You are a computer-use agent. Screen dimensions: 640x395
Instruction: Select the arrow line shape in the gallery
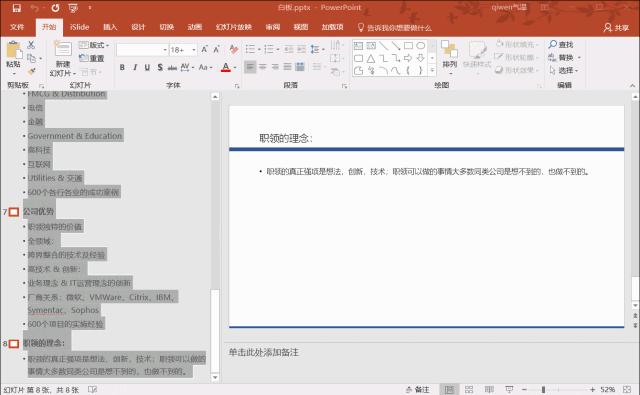point(396,45)
